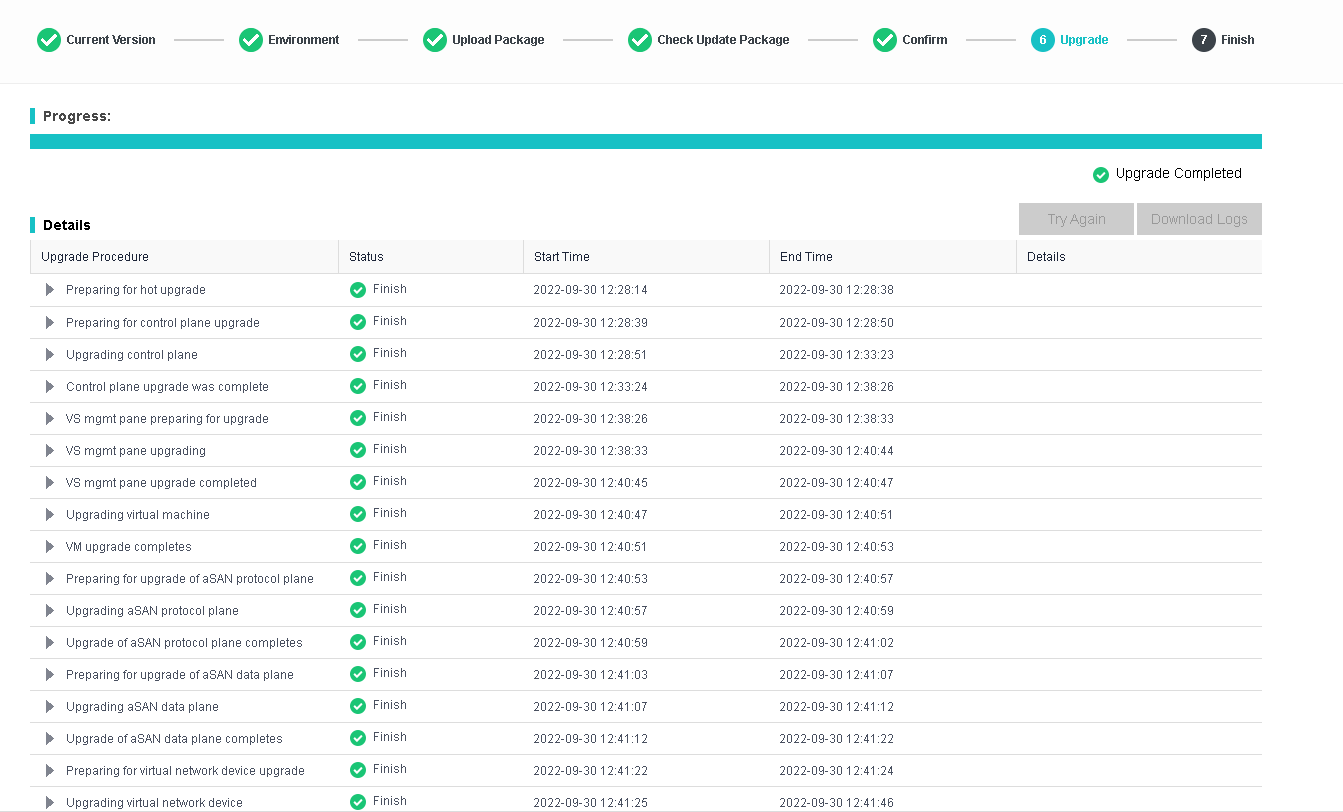Viewport: 1343px width, 812px height.
Task: Click the Try Again button
Action: pos(1076,219)
